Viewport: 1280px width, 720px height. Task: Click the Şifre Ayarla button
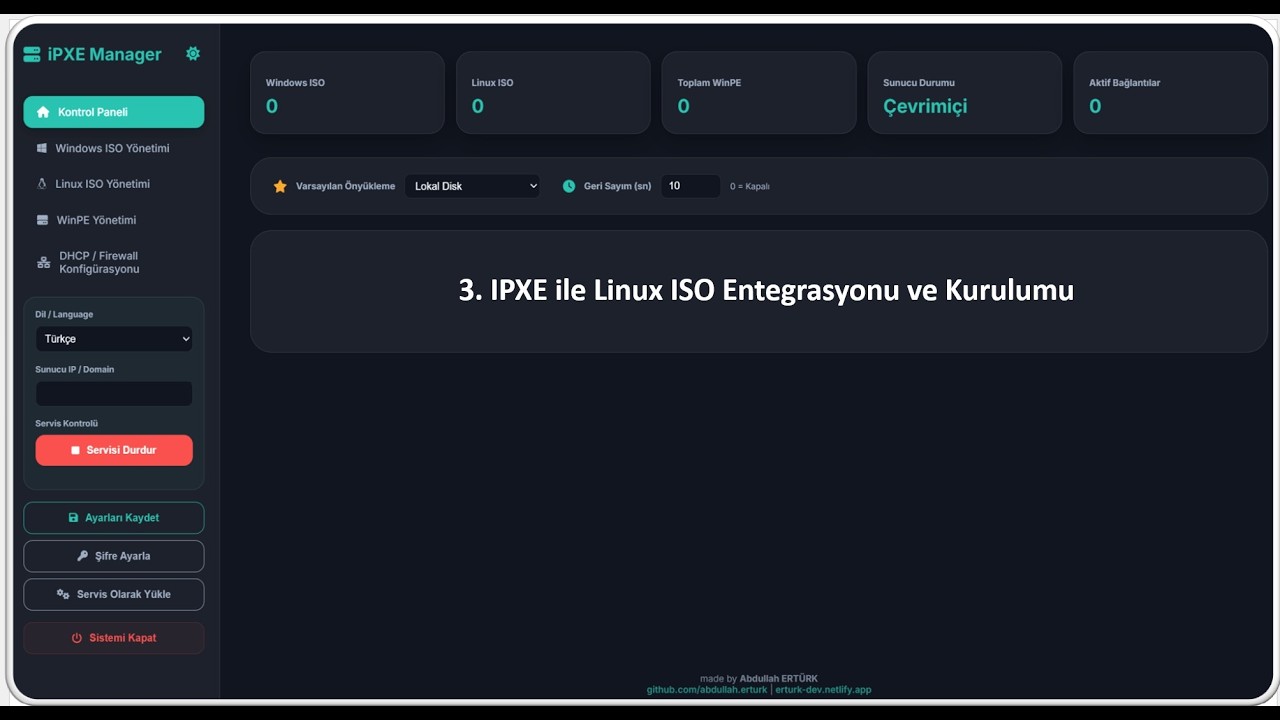pos(114,556)
